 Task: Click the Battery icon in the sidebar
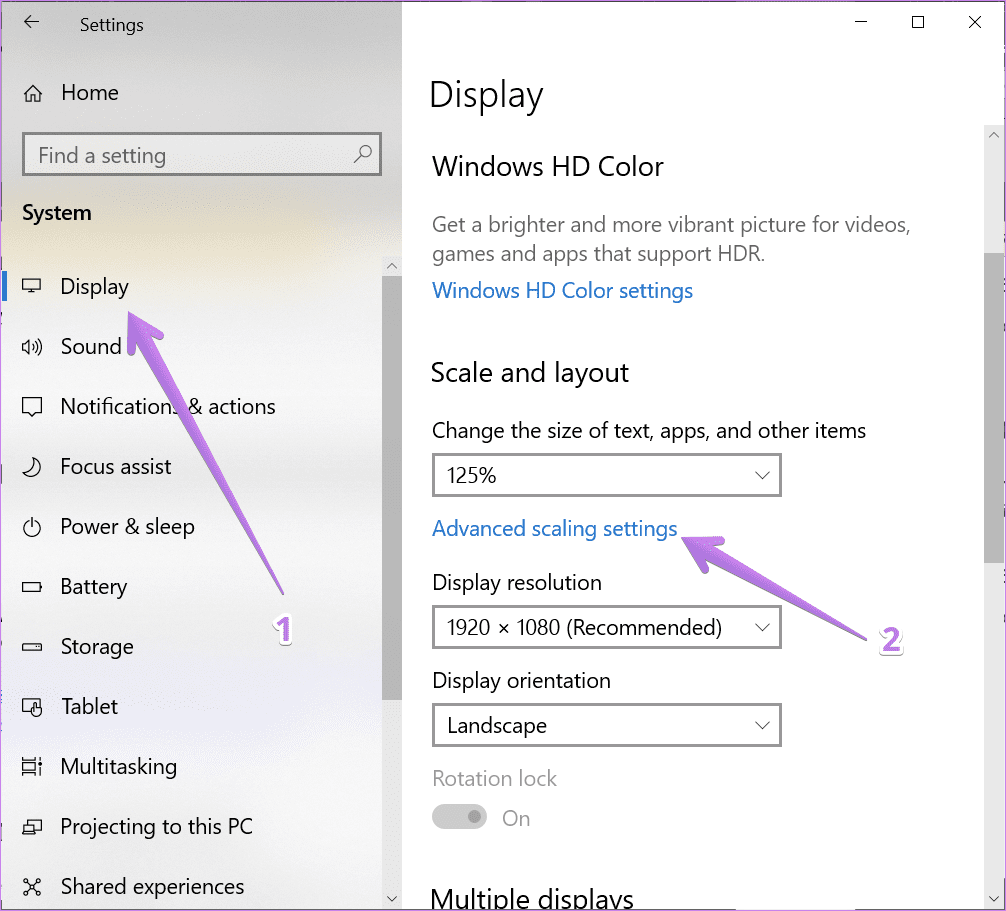32,587
